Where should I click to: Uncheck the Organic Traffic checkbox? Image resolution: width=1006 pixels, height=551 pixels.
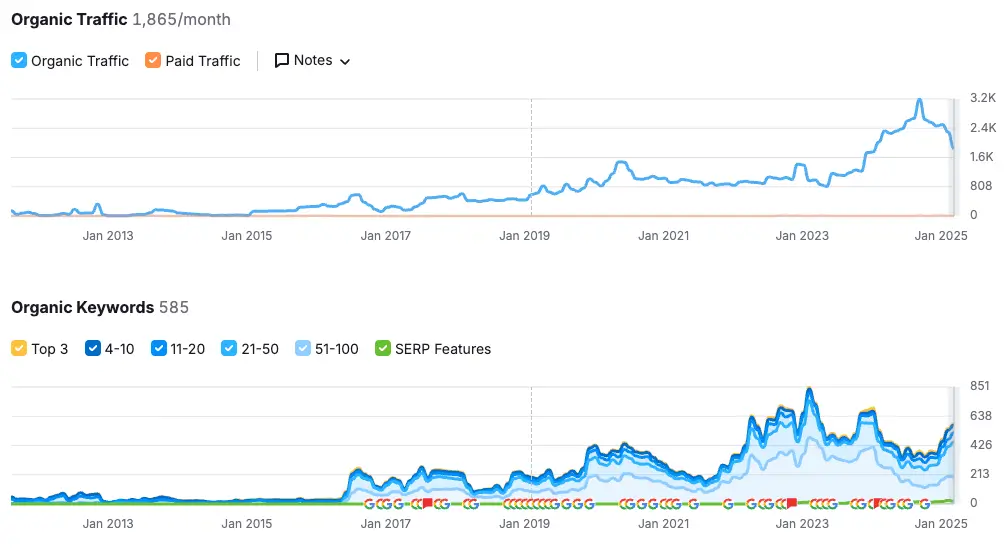pos(19,61)
